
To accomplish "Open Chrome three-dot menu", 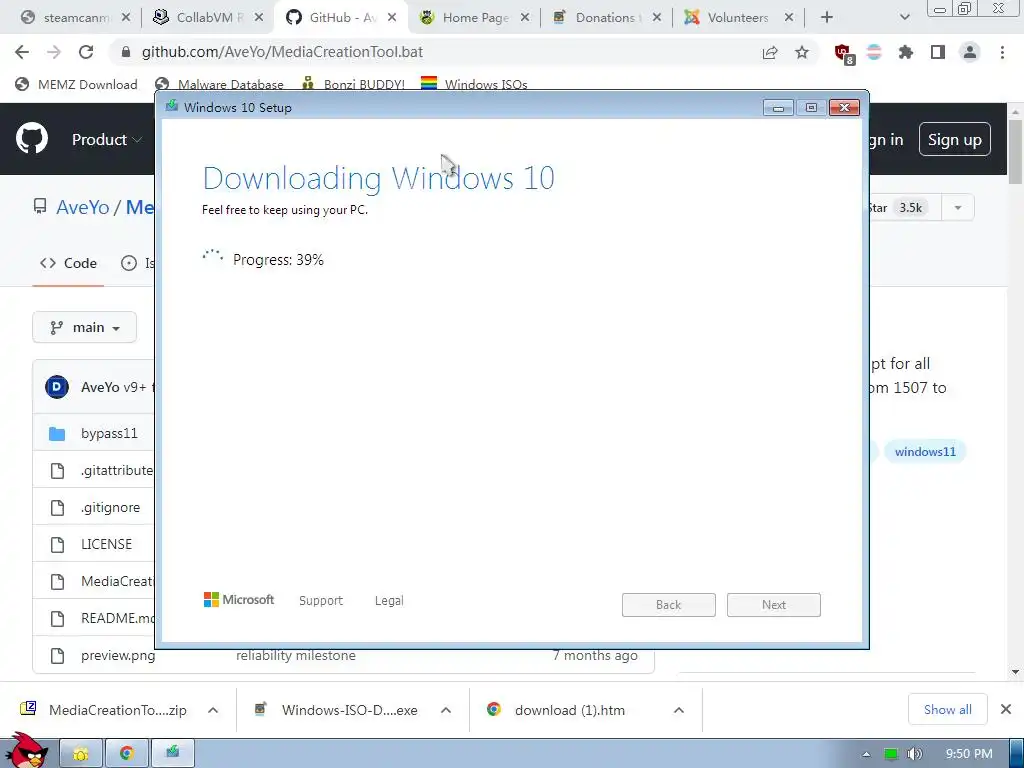I will click(1002, 52).
